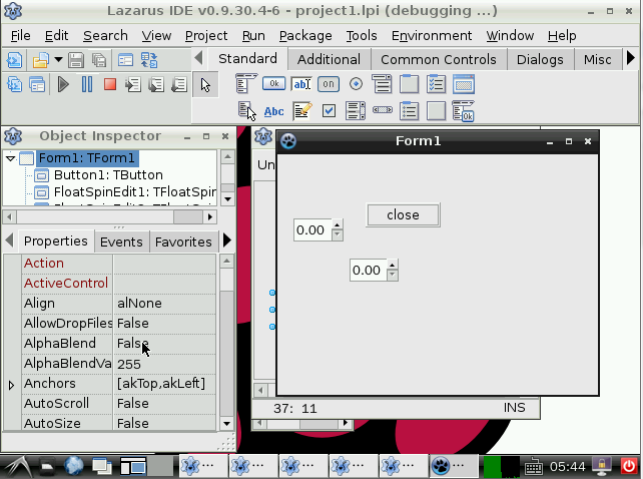
Task: Select the arrow selection tool in palette
Action: [205, 85]
